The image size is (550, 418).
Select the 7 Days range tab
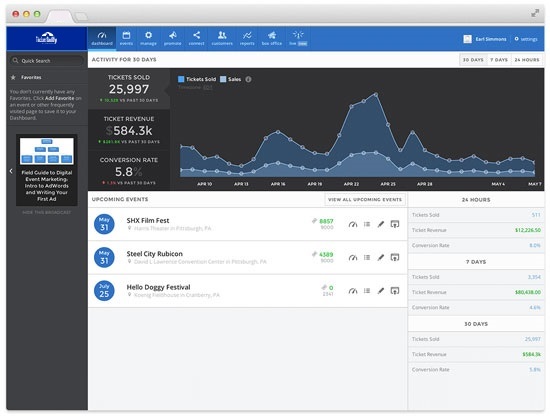[499, 60]
